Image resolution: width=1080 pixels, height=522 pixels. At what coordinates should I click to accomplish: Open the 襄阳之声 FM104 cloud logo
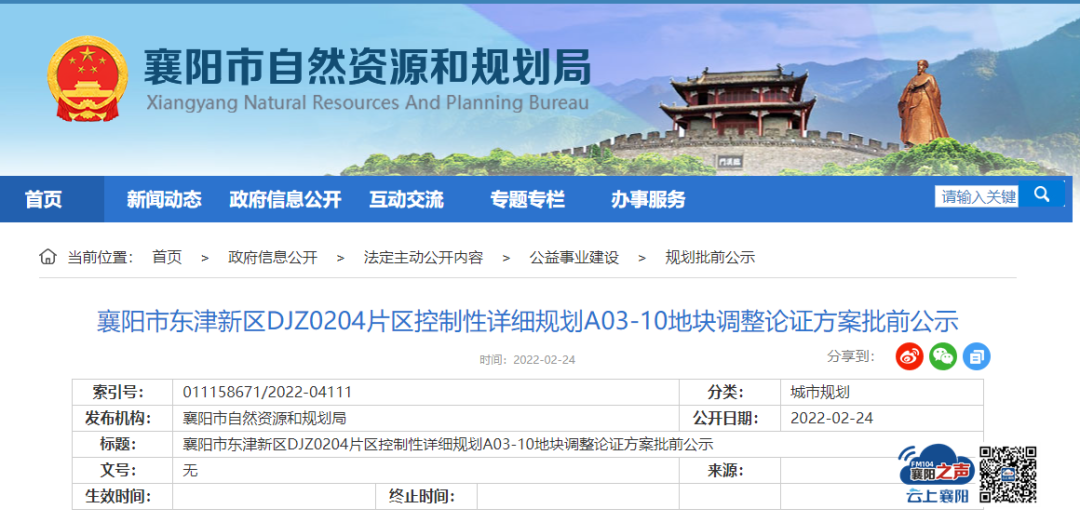click(936, 466)
